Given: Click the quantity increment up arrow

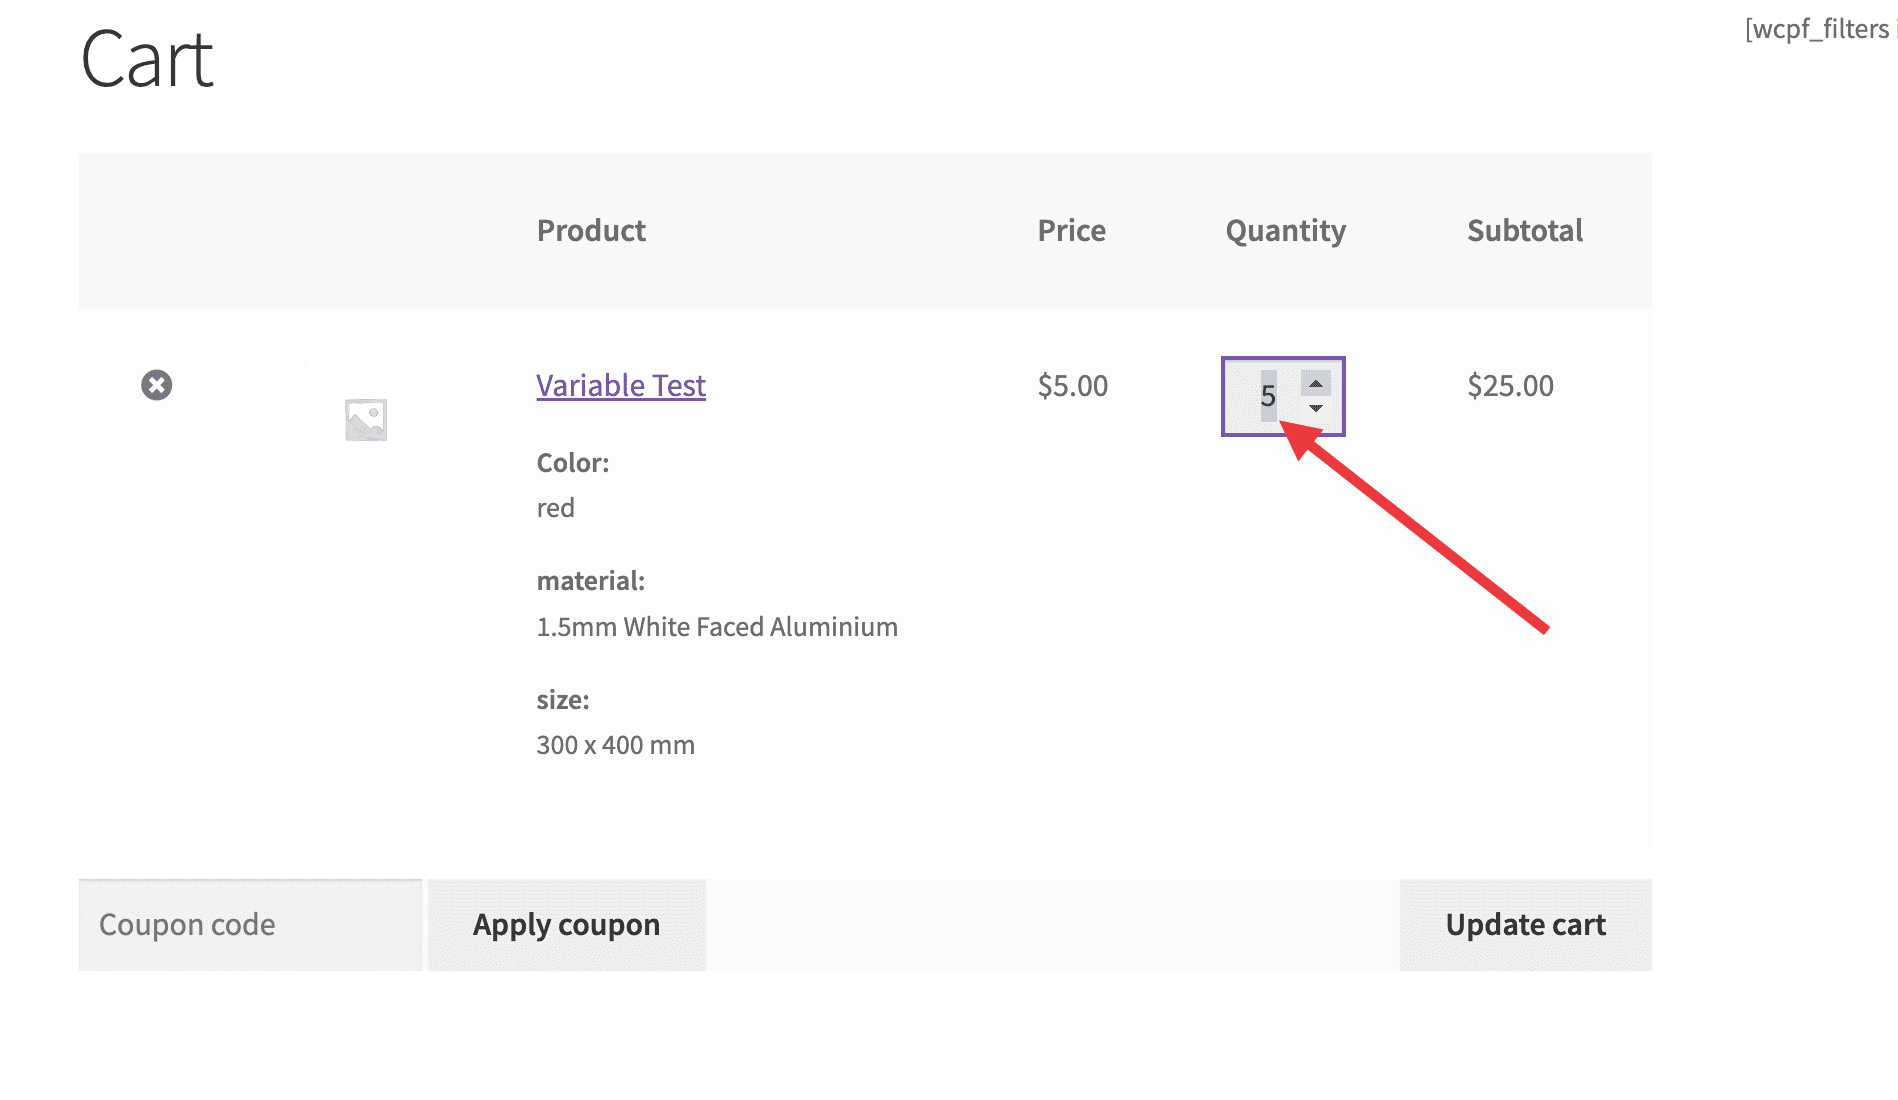Looking at the screenshot, I should point(1316,382).
